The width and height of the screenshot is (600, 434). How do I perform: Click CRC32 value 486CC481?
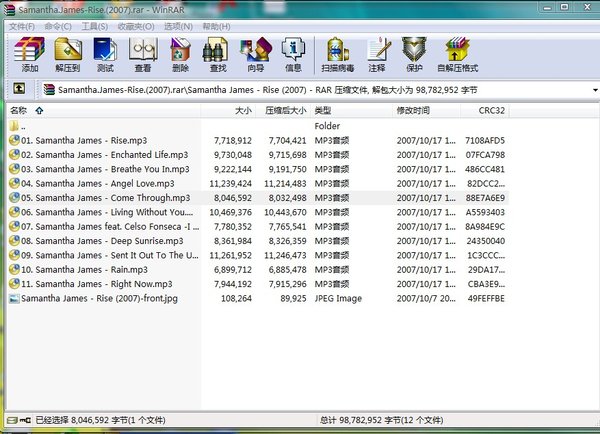tap(485, 169)
